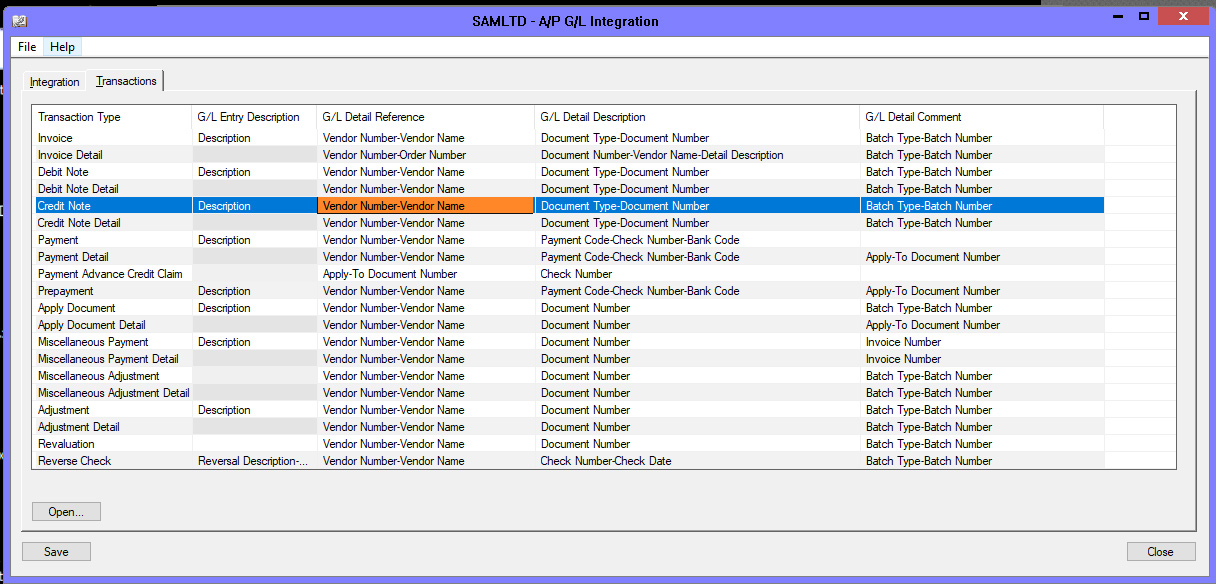Click Check Number in Payment Advance Credit Claim row
This screenshot has width=1216, height=584.
[x=697, y=274]
